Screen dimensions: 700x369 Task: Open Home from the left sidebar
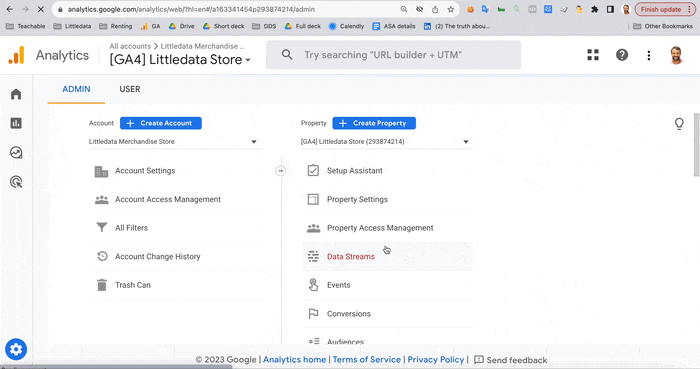(x=16, y=94)
